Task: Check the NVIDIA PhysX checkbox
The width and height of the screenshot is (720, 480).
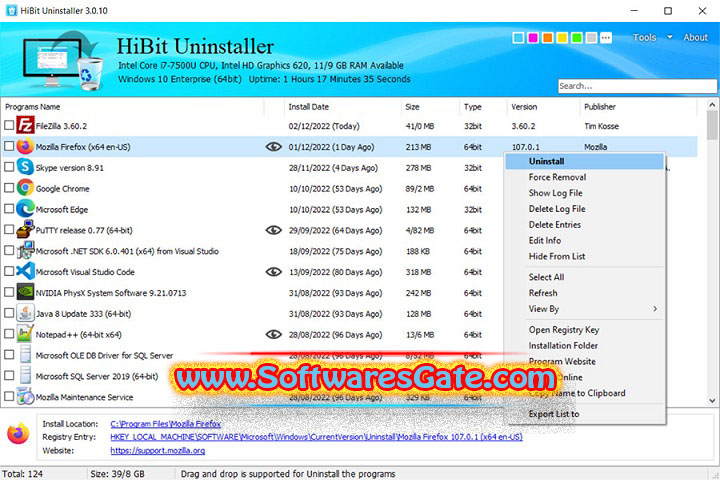Action: click(9, 292)
